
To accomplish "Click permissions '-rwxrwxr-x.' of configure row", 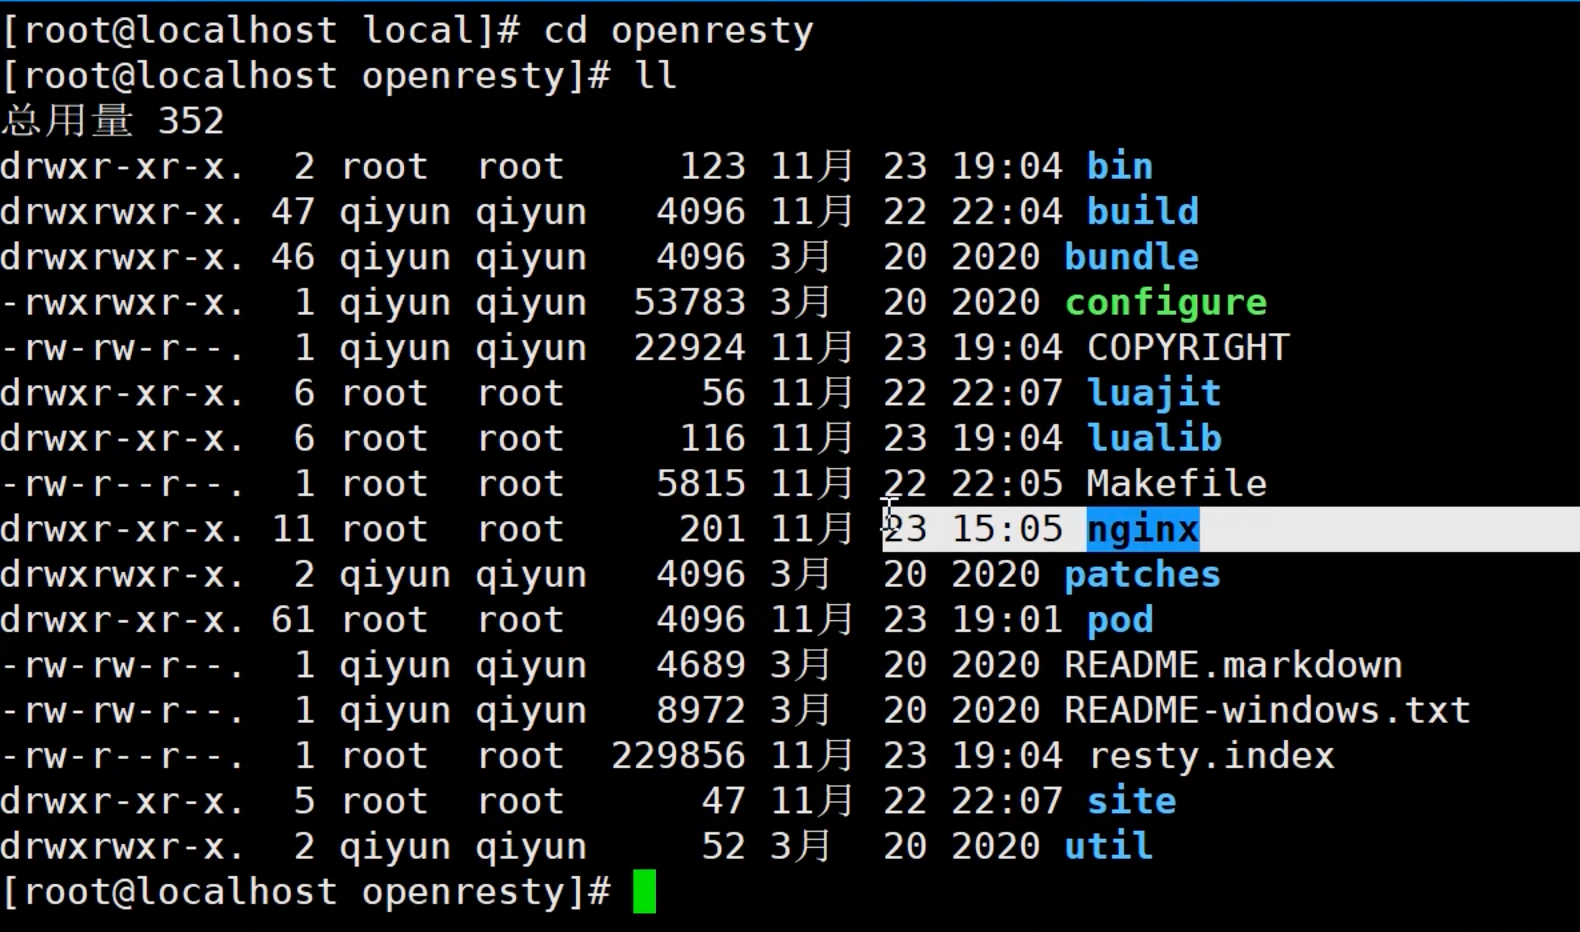I will pos(122,302).
